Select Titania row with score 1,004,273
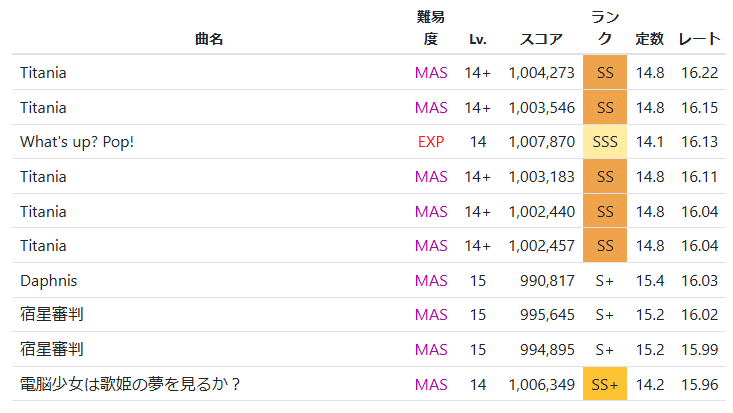 coord(369,72)
